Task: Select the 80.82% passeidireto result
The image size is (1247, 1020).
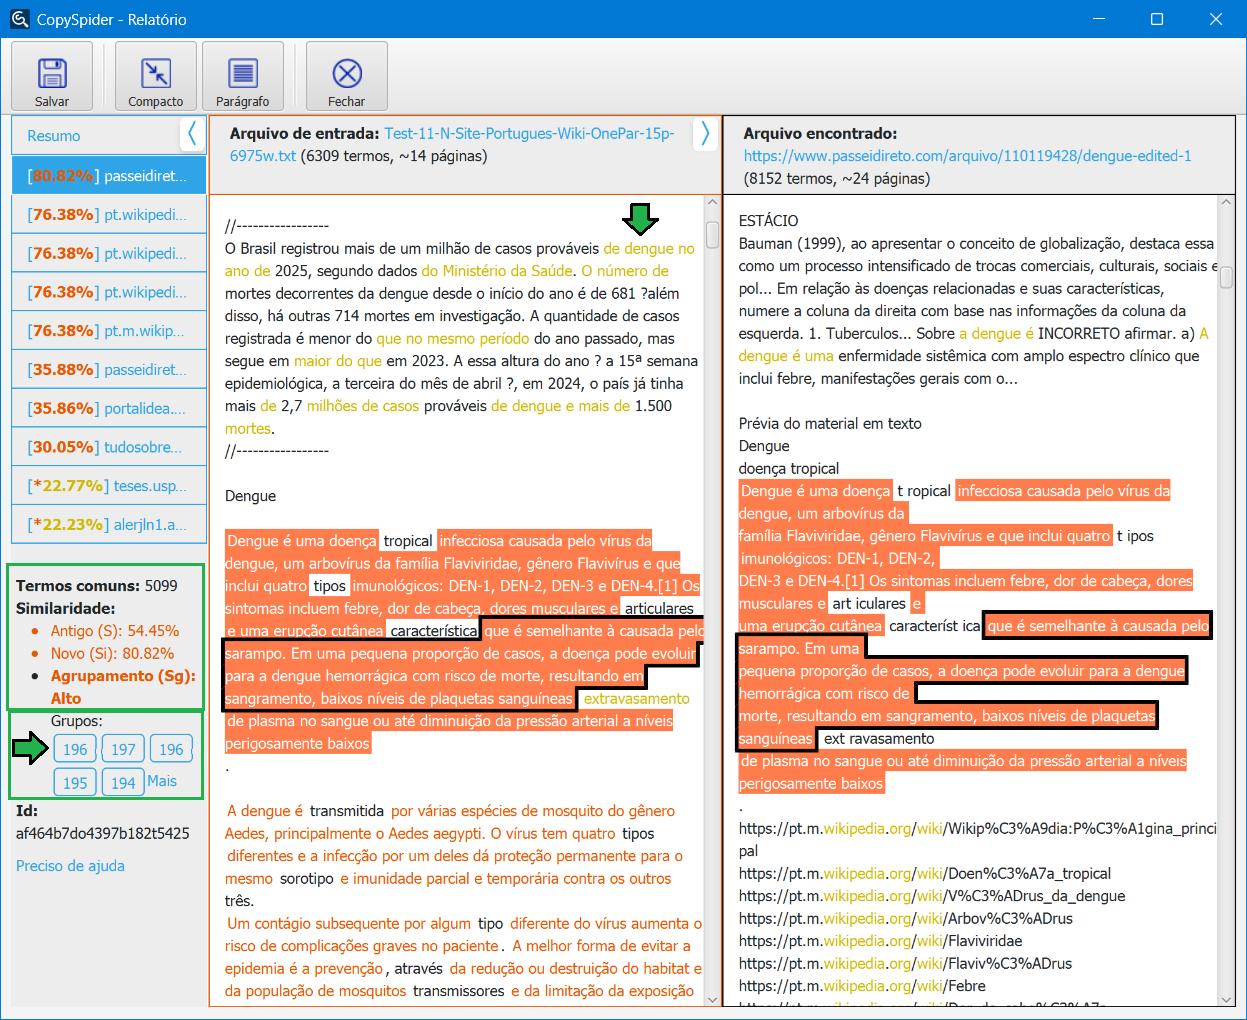Action: tap(108, 176)
